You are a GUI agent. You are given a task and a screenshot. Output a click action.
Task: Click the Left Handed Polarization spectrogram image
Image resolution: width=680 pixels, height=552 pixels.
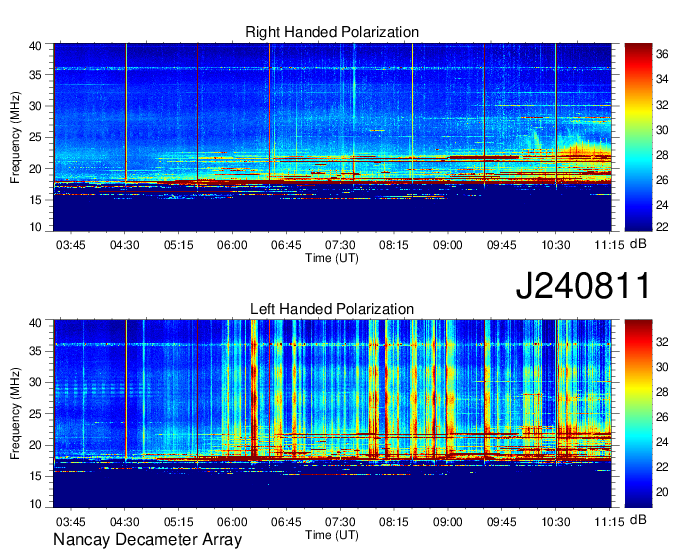tap(332, 414)
